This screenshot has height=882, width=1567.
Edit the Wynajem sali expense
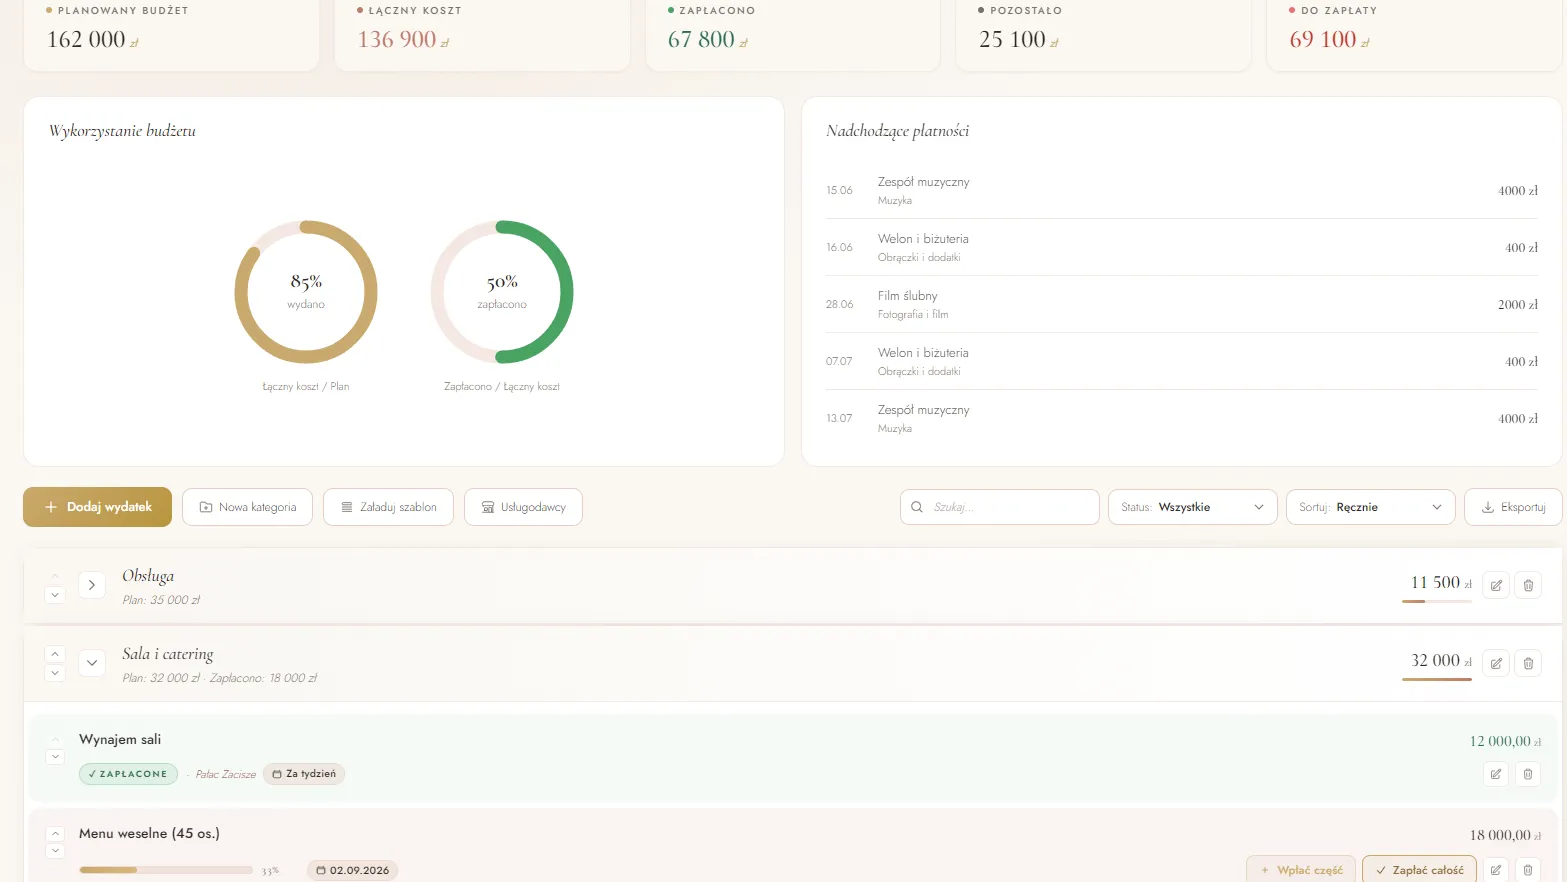point(1496,774)
